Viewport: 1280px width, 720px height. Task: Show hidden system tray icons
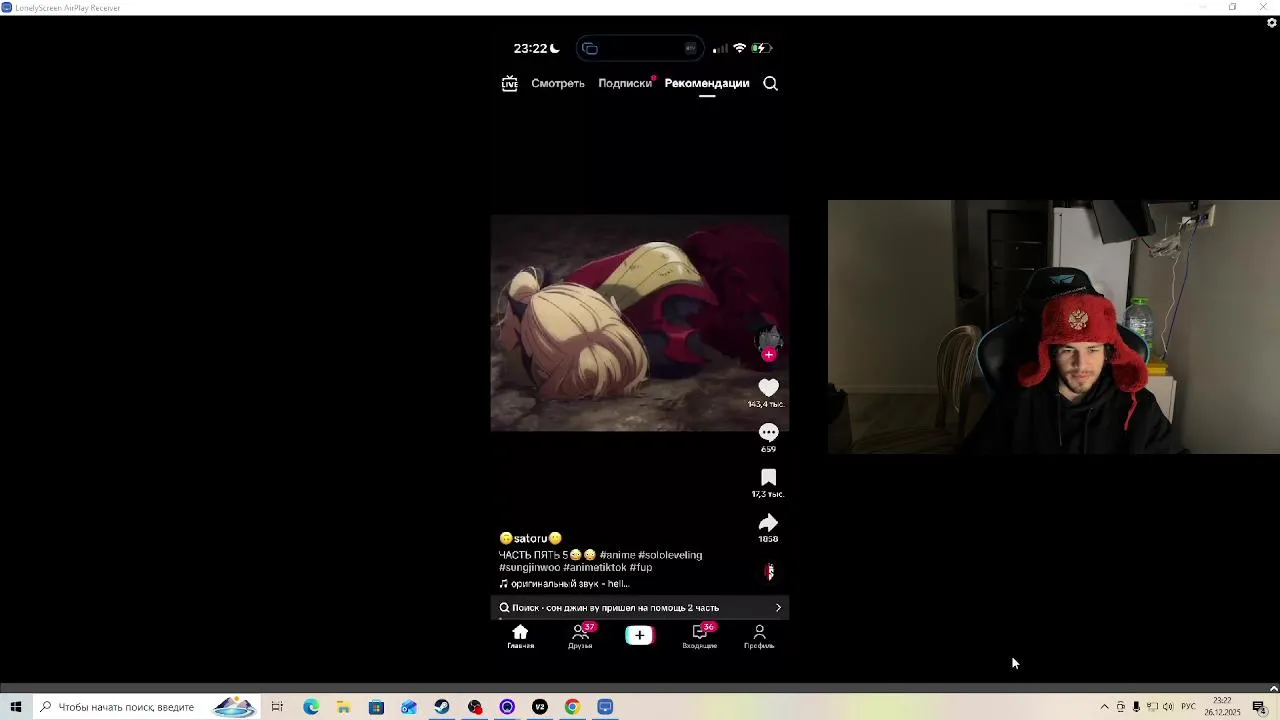(1104, 707)
